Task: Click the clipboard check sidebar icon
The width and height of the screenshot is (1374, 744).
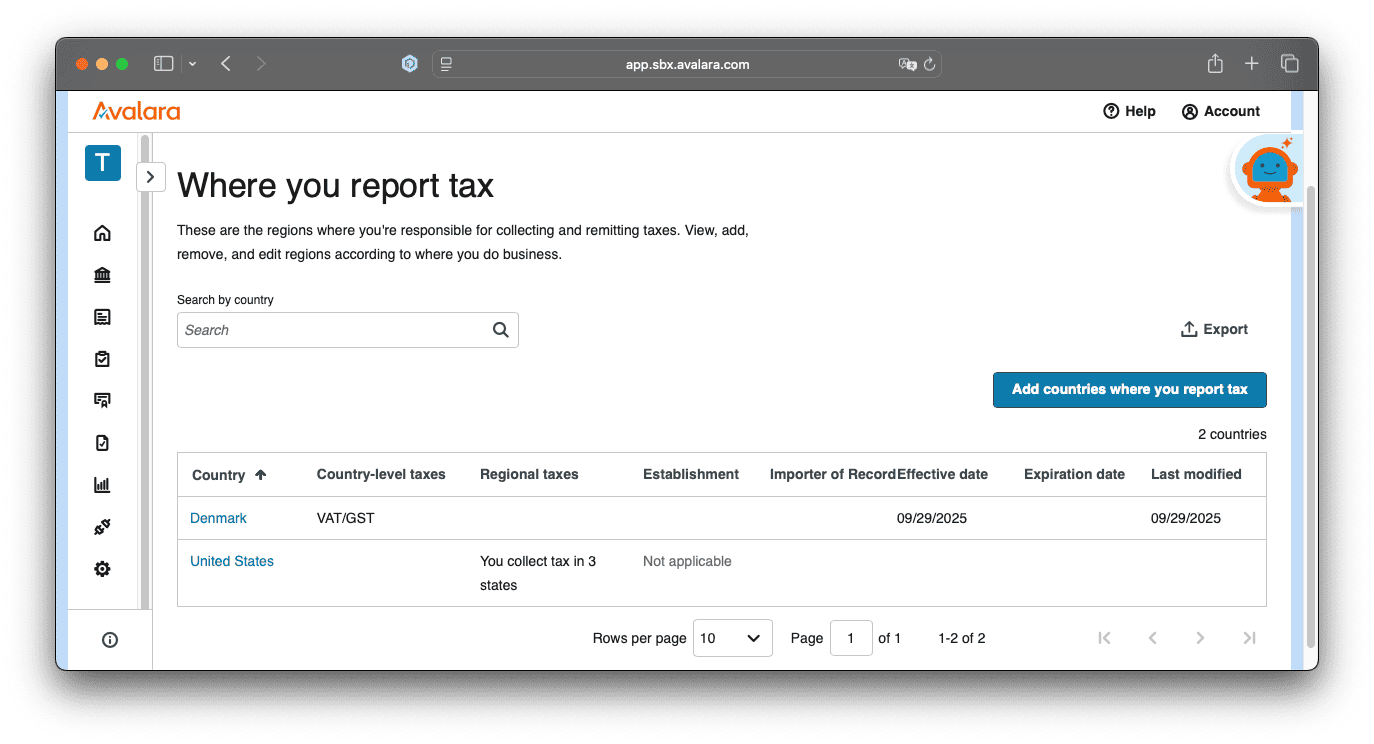Action: (x=102, y=359)
